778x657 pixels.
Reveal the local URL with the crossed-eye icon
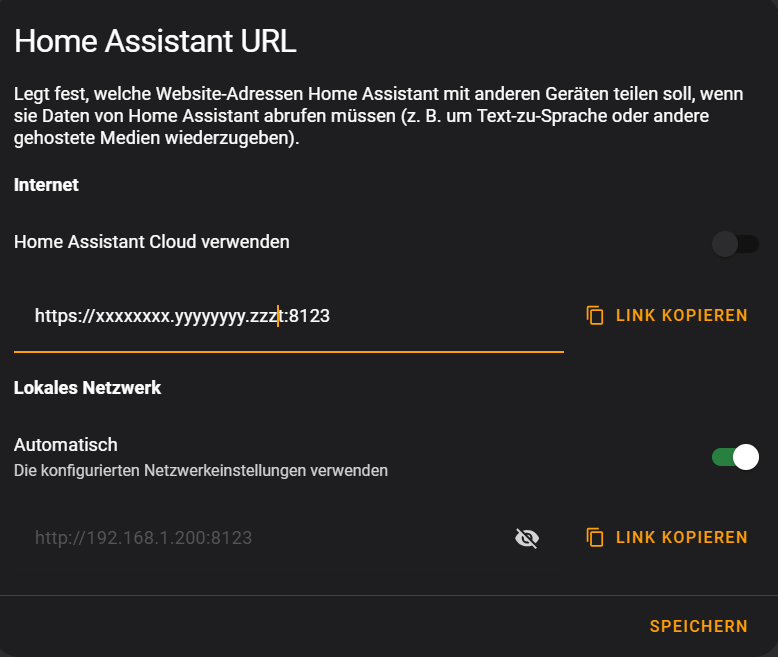(527, 538)
